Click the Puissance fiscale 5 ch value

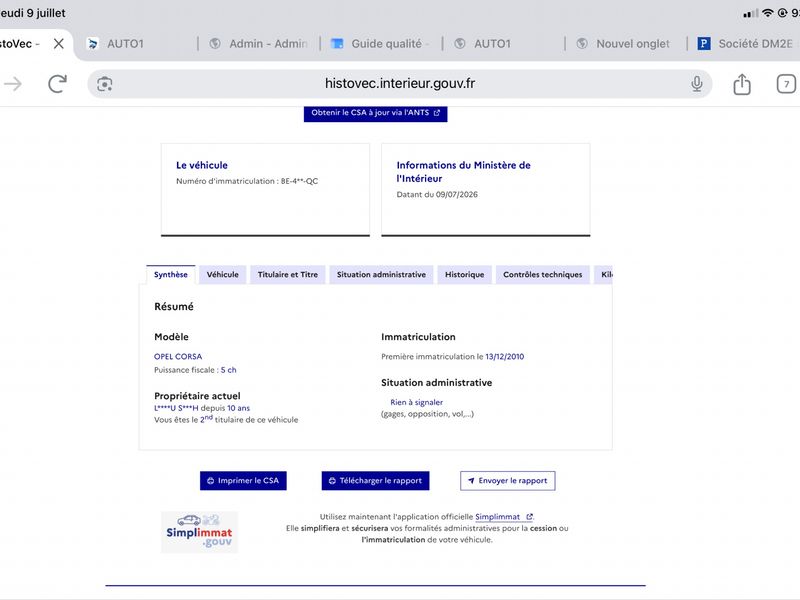pos(229,370)
